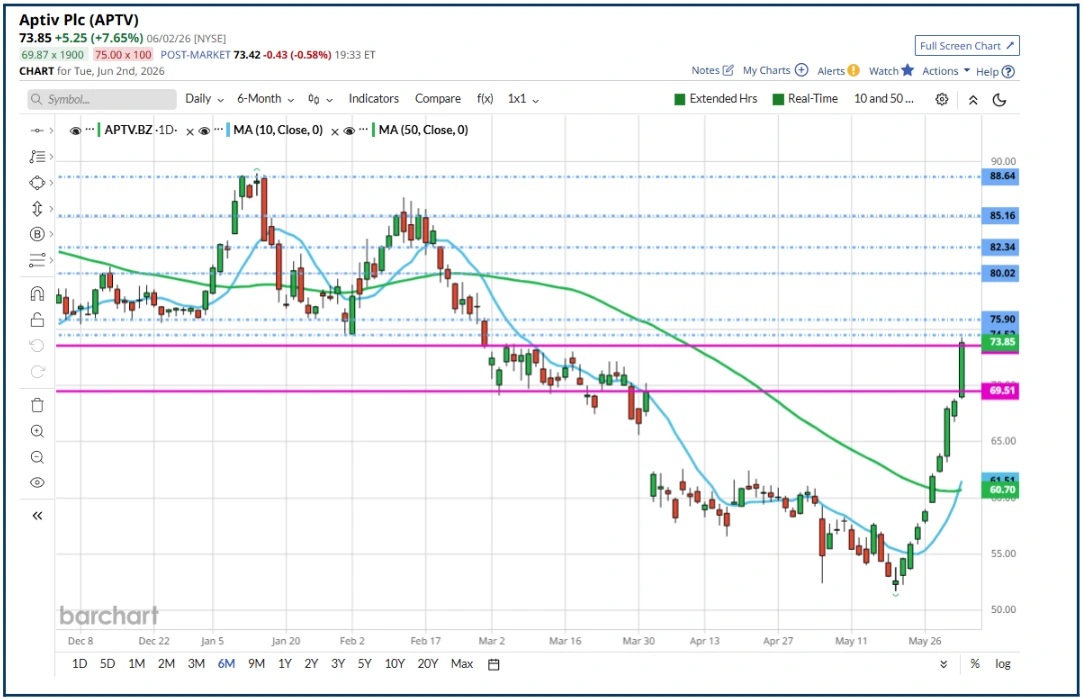Viewport: 1083px width, 699px height.
Task: Hide the MA (50, Close, 0) indicator
Action: (349, 131)
